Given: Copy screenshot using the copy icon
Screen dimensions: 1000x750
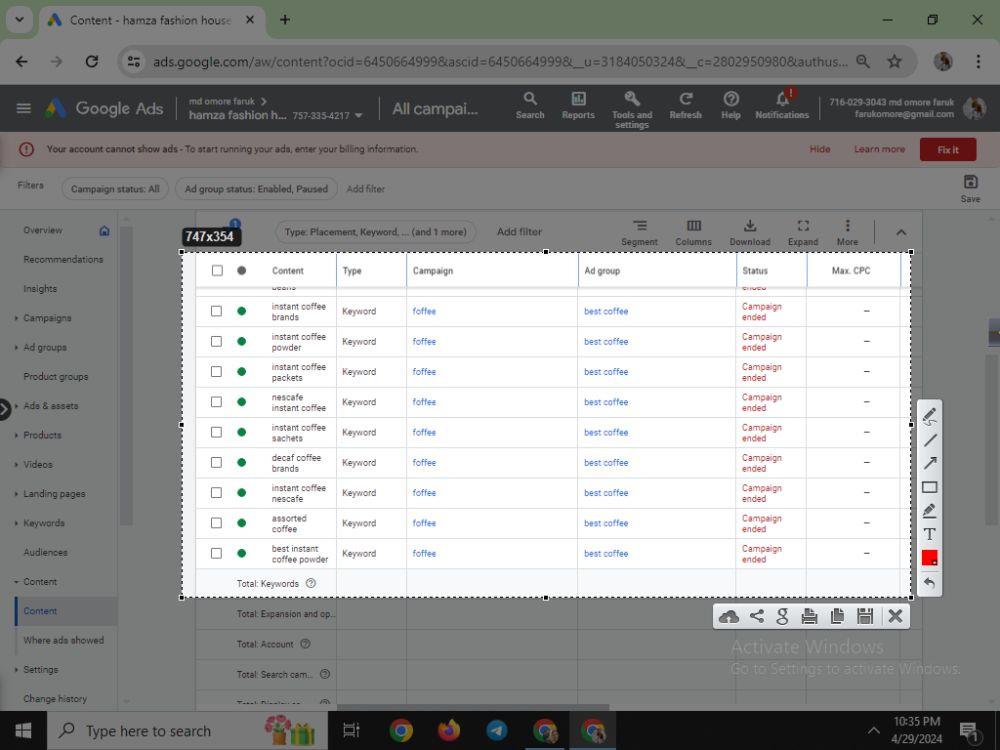Looking at the screenshot, I should point(837,616).
